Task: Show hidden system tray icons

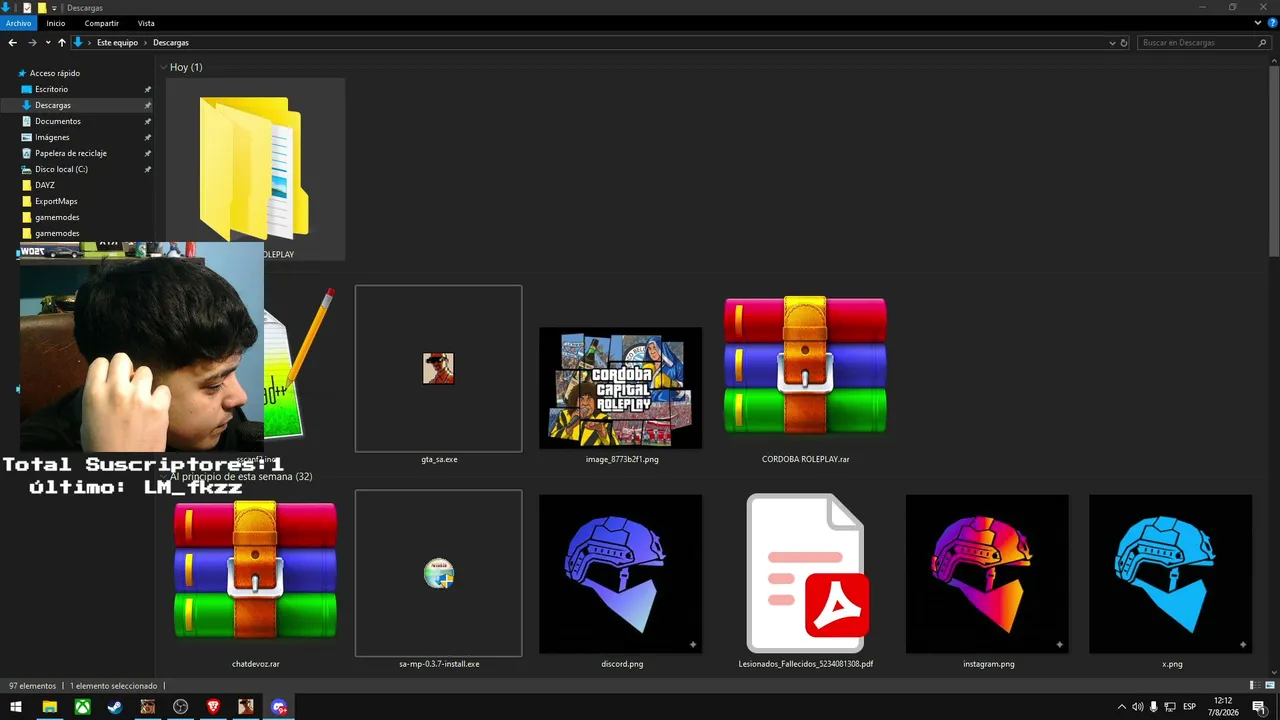Action: pyautogui.click(x=1121, y=707)
